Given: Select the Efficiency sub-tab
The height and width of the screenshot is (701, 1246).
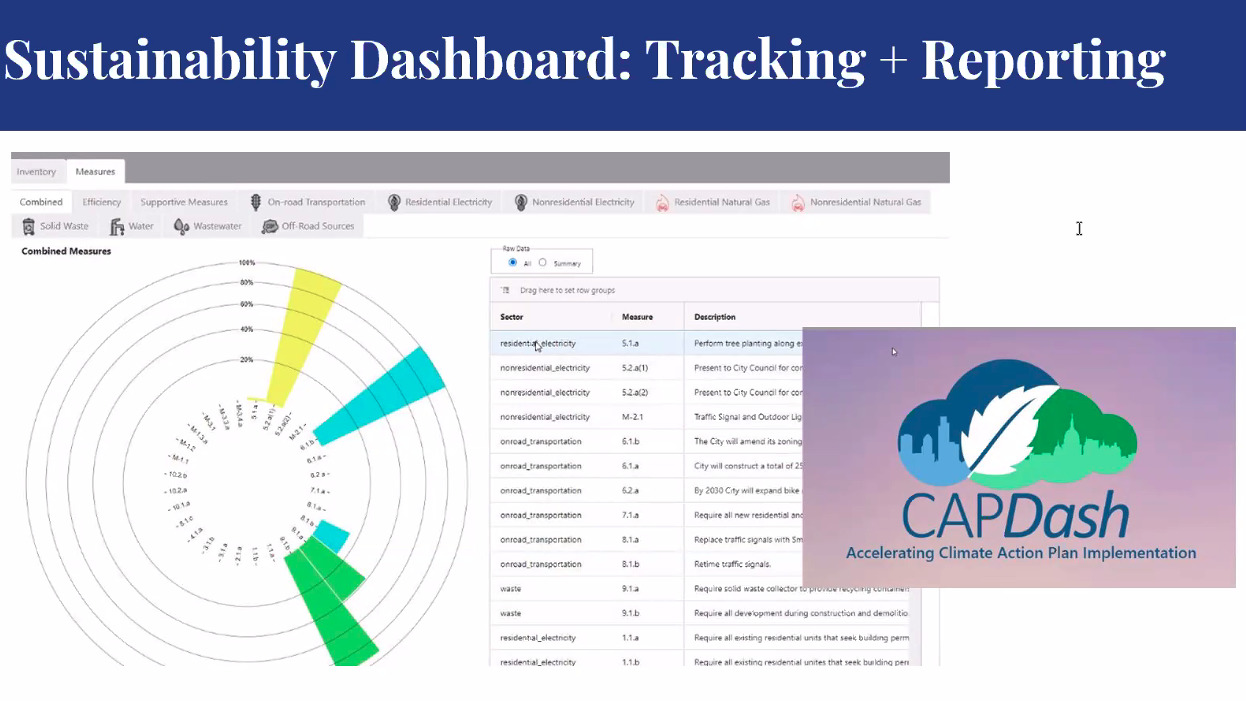Looking at the screenshot, I should [102, 202].
